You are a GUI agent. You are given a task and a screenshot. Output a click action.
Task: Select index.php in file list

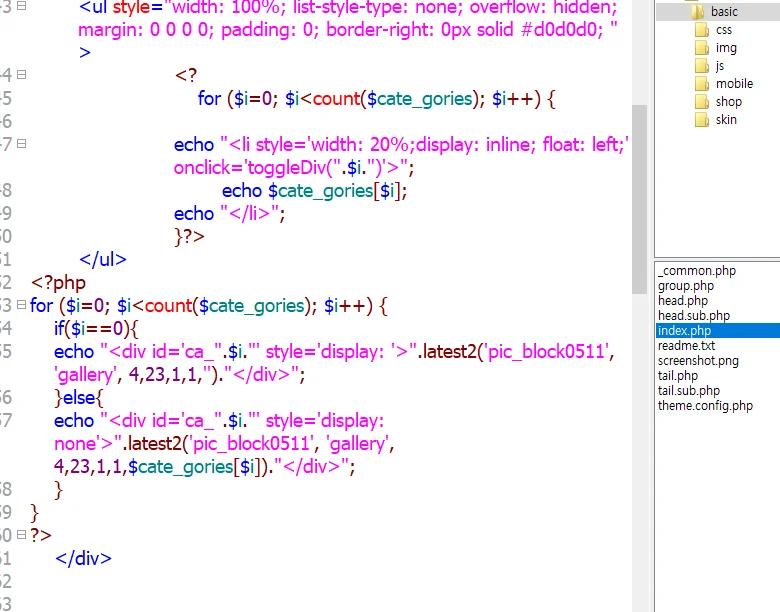pos(718,330)
